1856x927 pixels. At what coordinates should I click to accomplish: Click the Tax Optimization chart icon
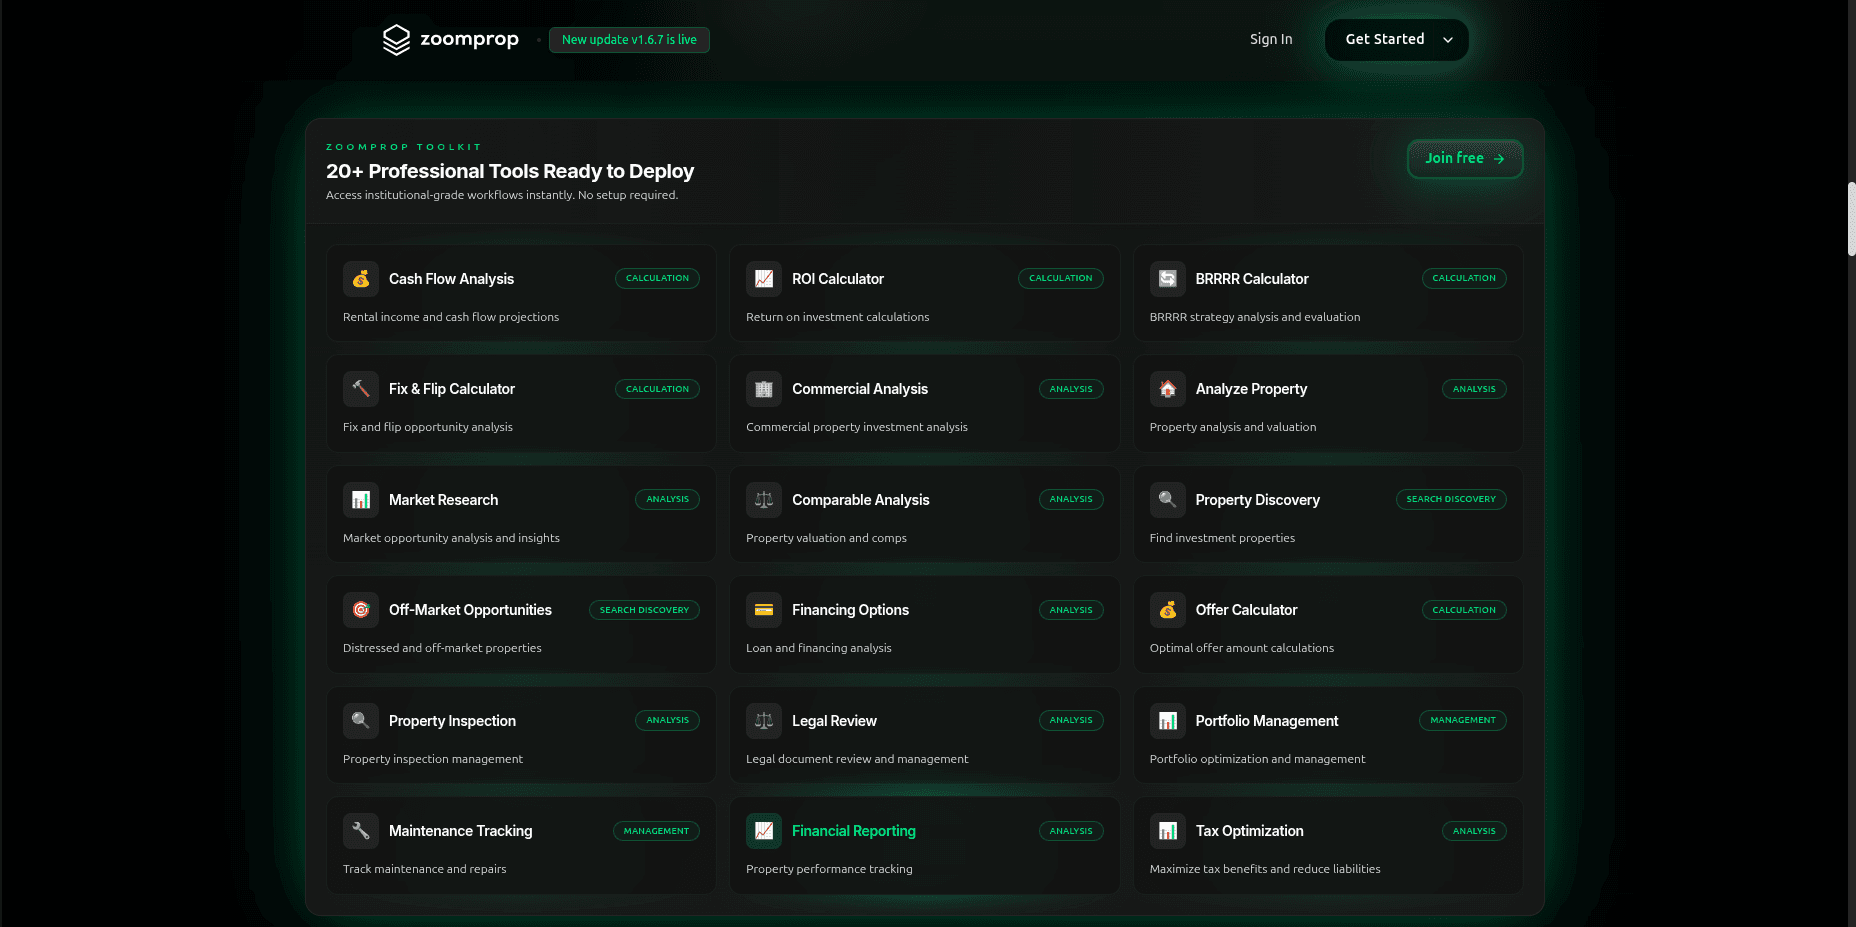(x=1168, y=831)
